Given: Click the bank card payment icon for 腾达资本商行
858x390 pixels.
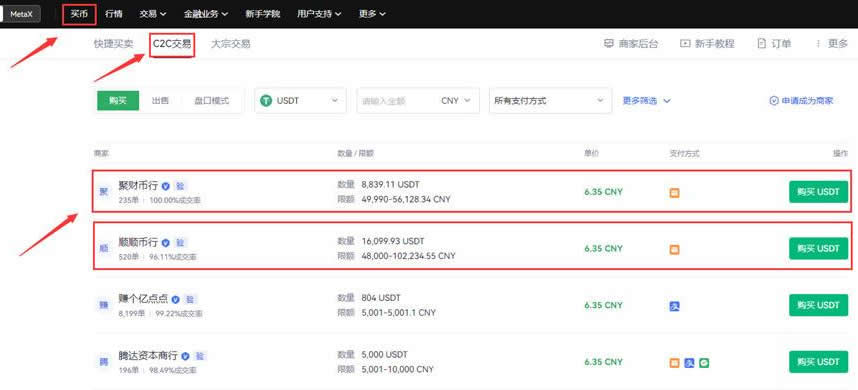Looking at the screenshot, I should 675,363.
